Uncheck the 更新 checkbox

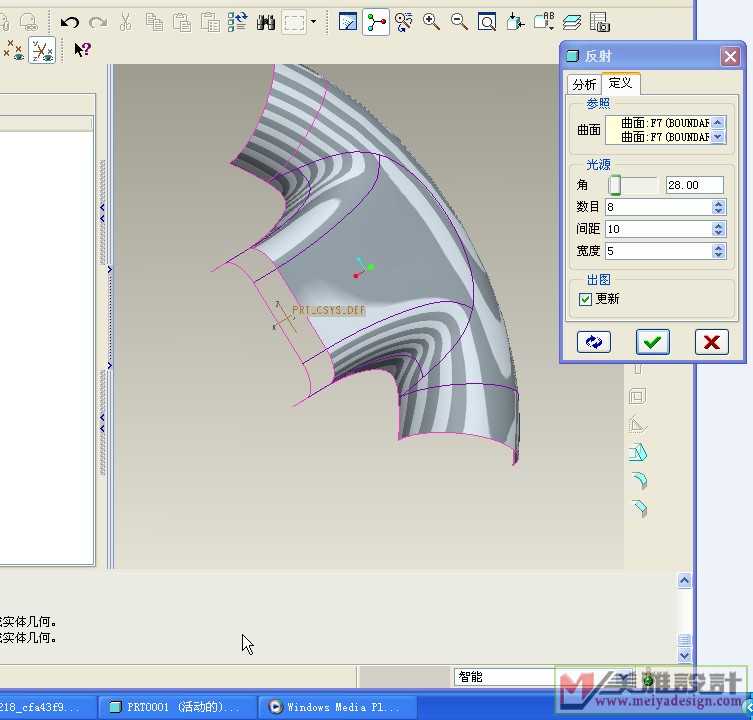(586, 299)
